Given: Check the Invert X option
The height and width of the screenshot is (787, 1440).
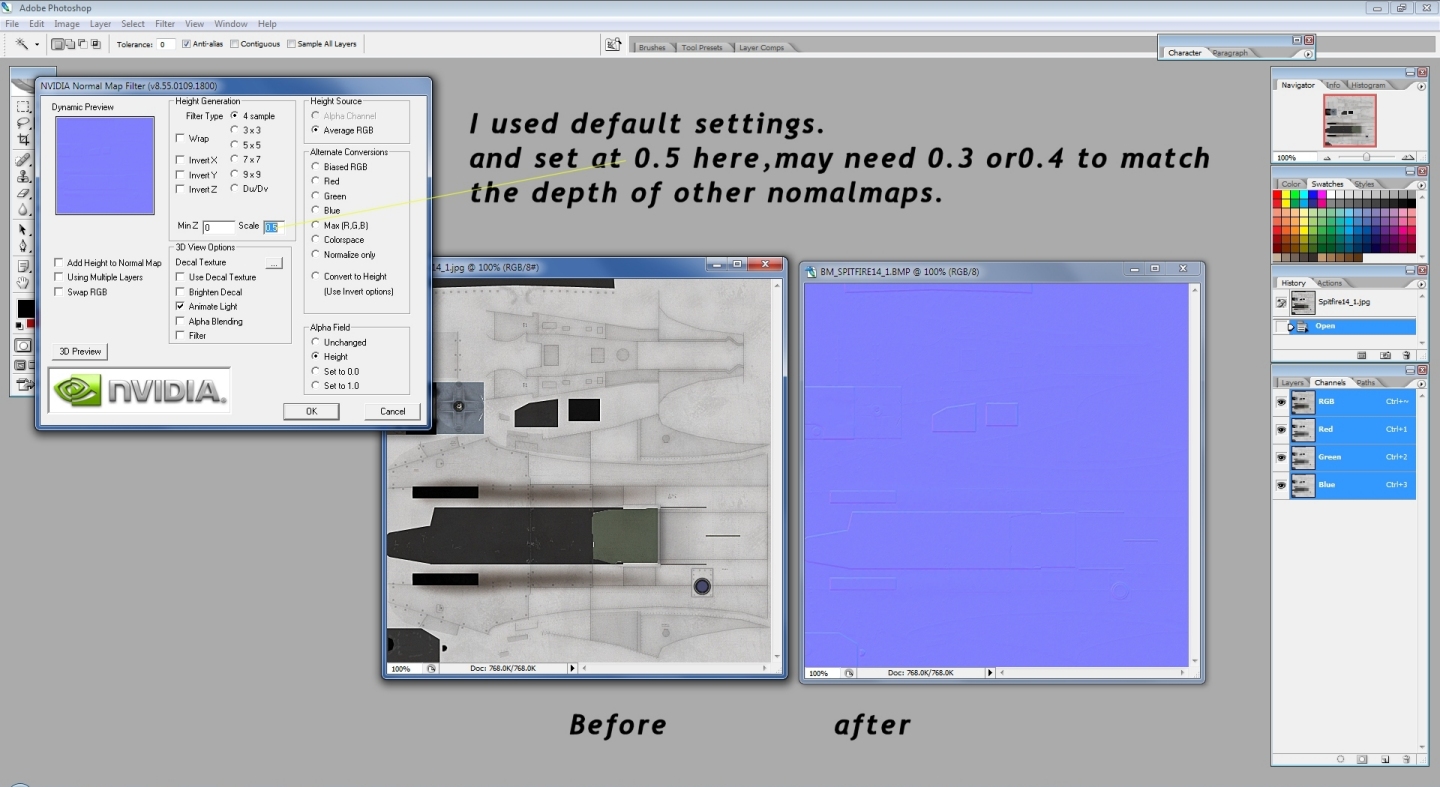Looking at the screenshot, I should pos(180,160).
